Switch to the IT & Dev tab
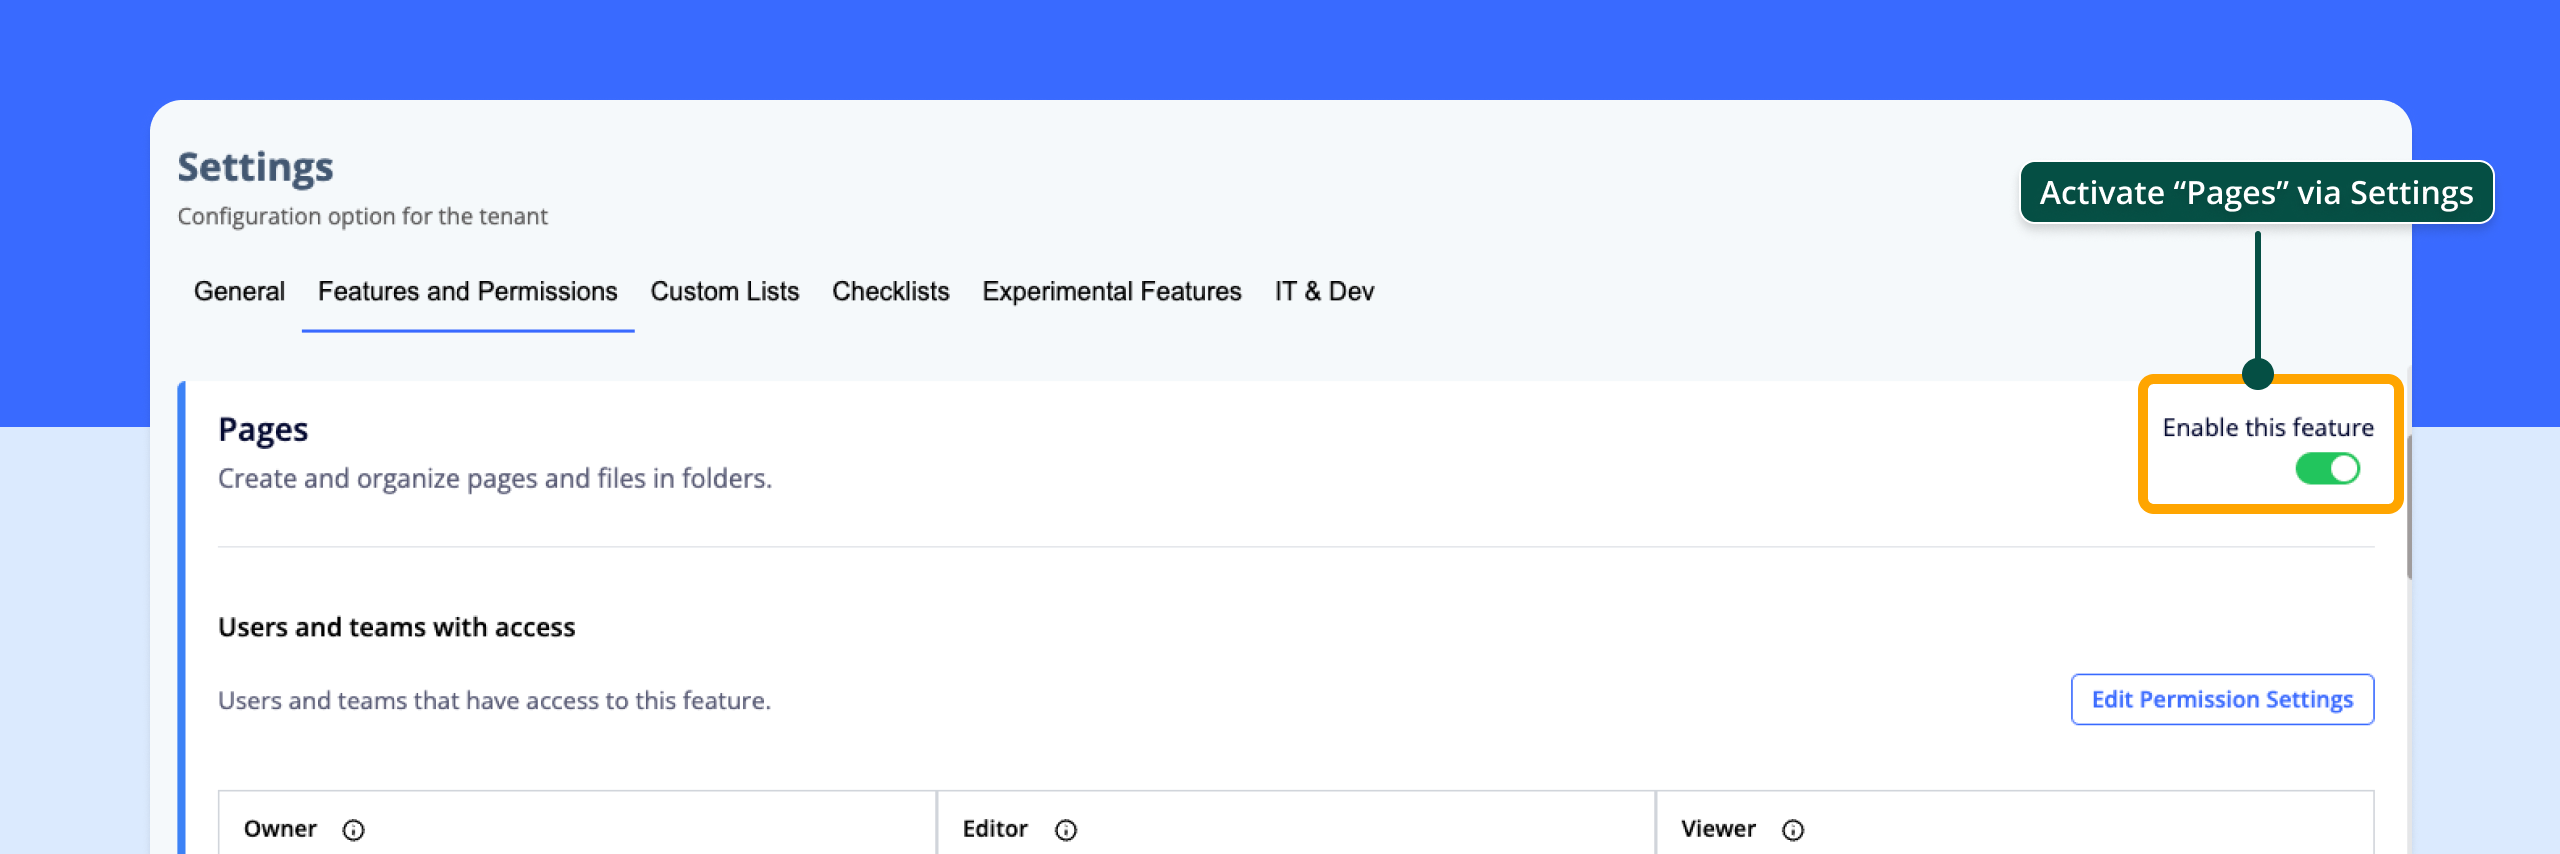2560x854 pixels. tap(1324, 292)
